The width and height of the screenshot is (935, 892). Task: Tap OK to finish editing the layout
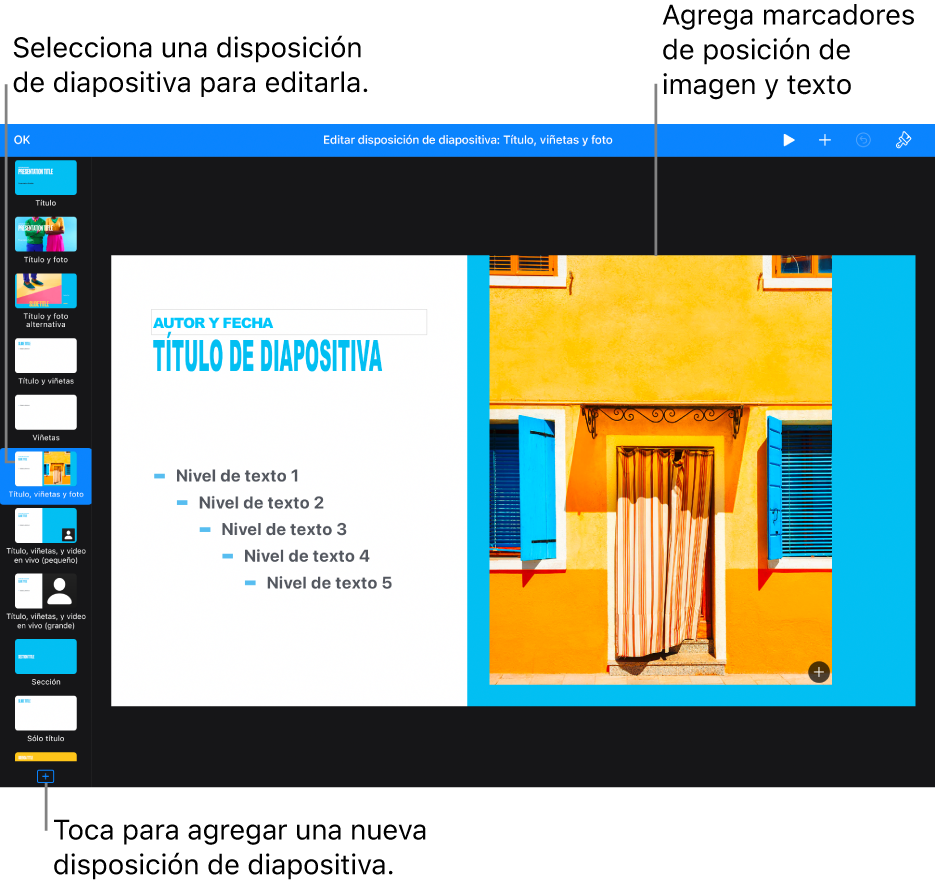(22, 140)
